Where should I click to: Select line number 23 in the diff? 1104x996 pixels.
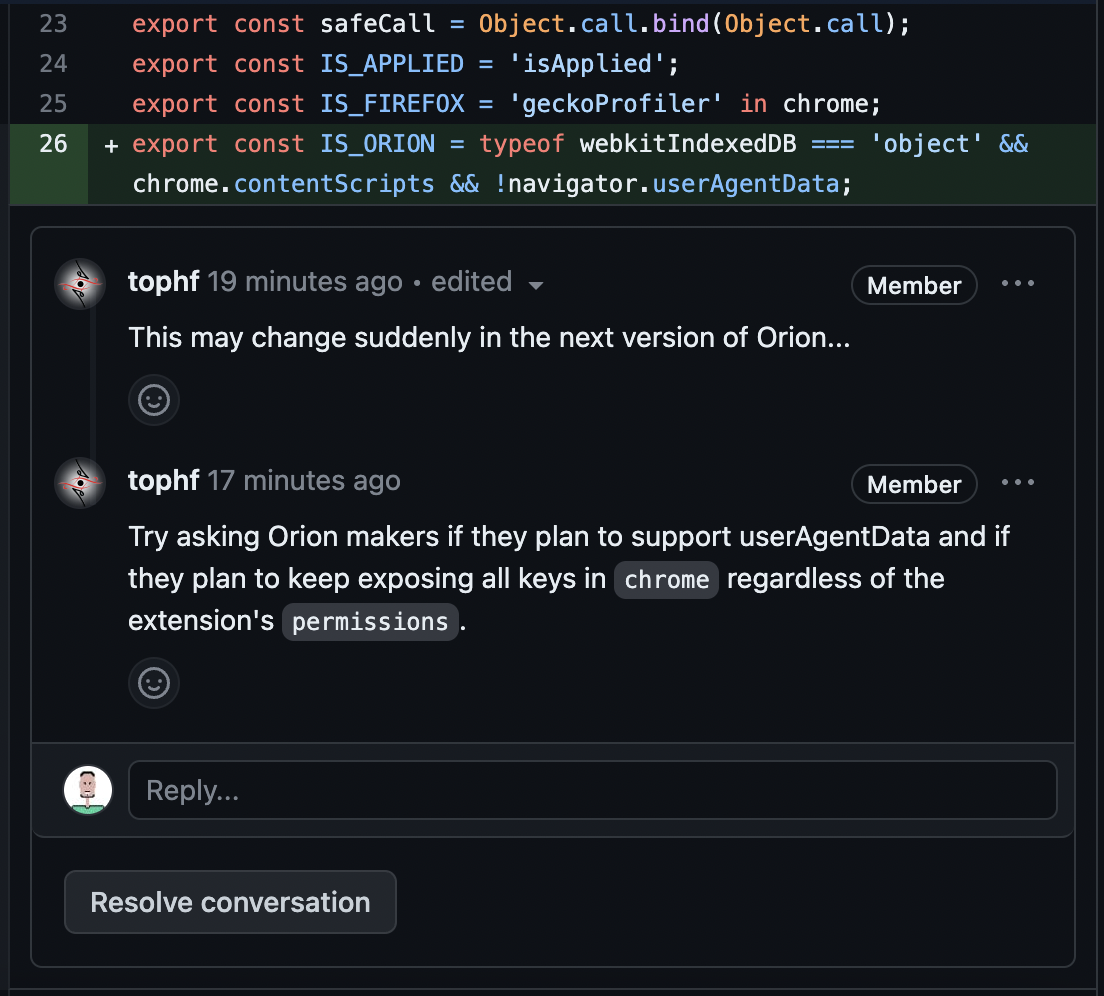pyautogui.click(x=53, y=24)
